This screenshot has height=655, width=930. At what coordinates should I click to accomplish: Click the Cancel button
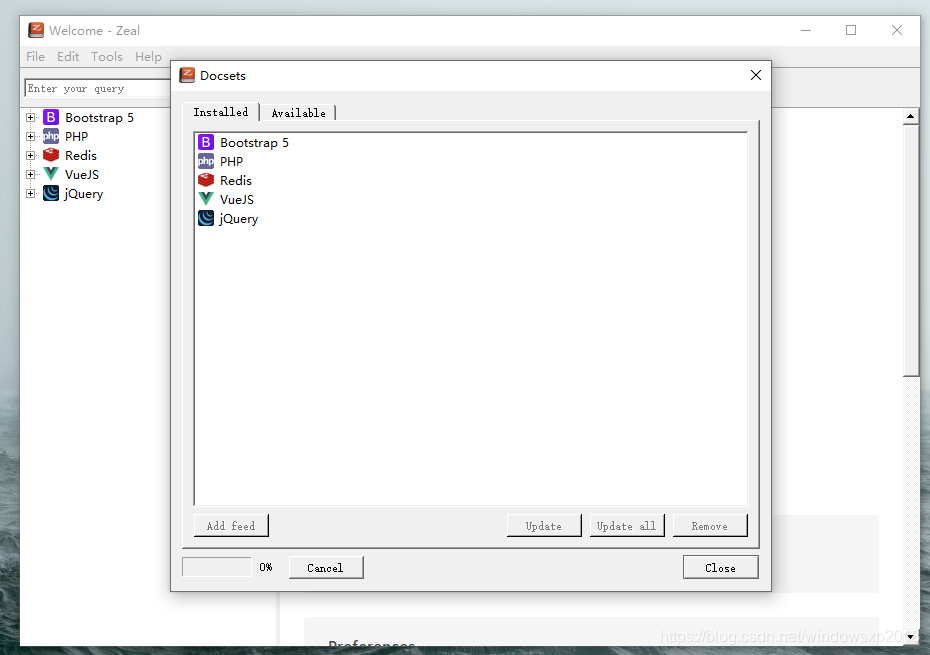coord(326,567)
